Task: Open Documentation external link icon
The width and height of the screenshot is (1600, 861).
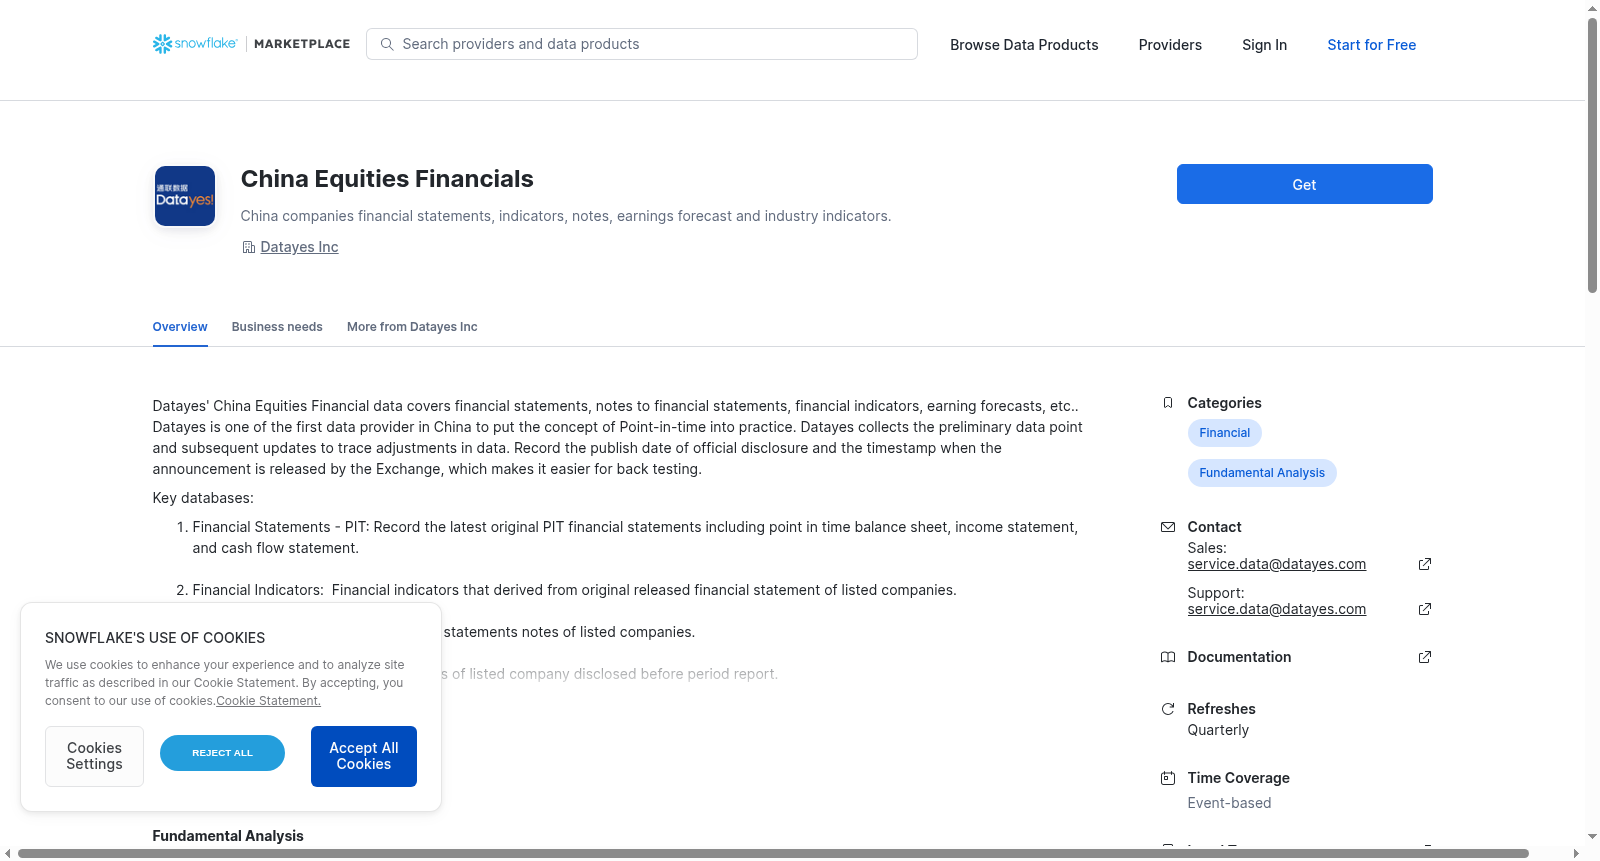Action: [1425, 657]
